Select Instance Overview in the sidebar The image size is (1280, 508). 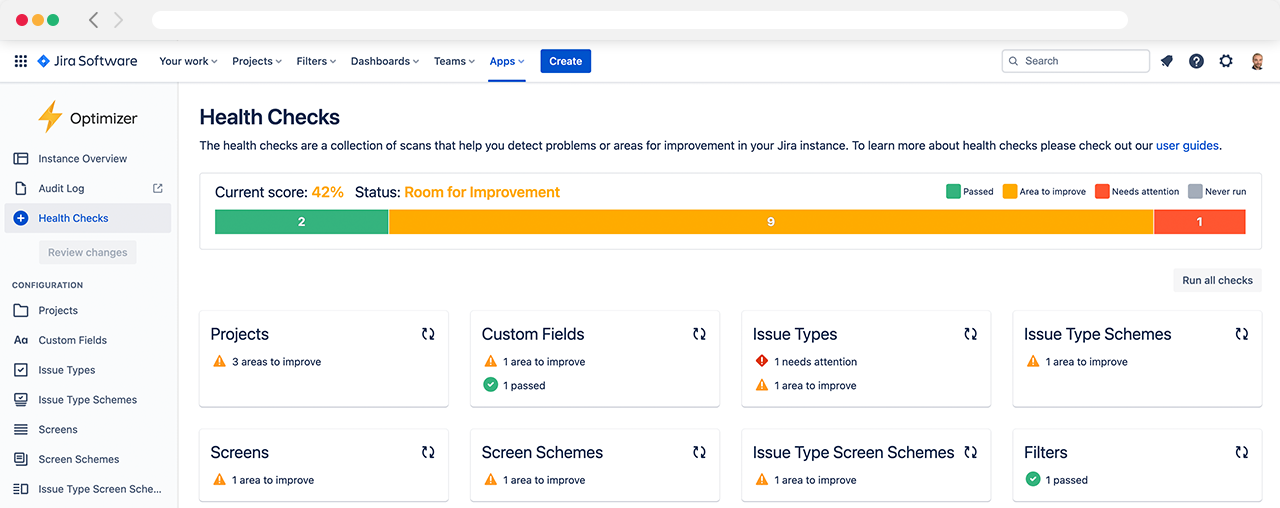click(82, 158)
